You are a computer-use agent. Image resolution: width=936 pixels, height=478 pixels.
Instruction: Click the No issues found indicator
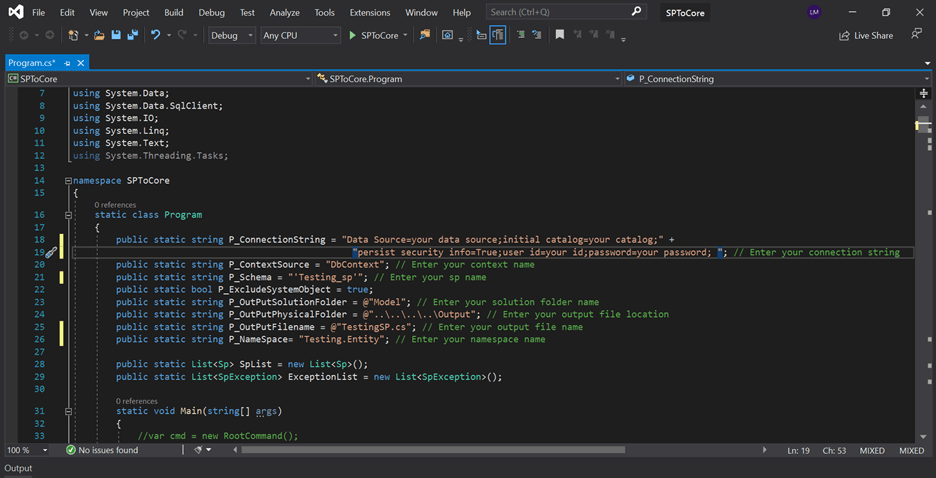[102, 451]
